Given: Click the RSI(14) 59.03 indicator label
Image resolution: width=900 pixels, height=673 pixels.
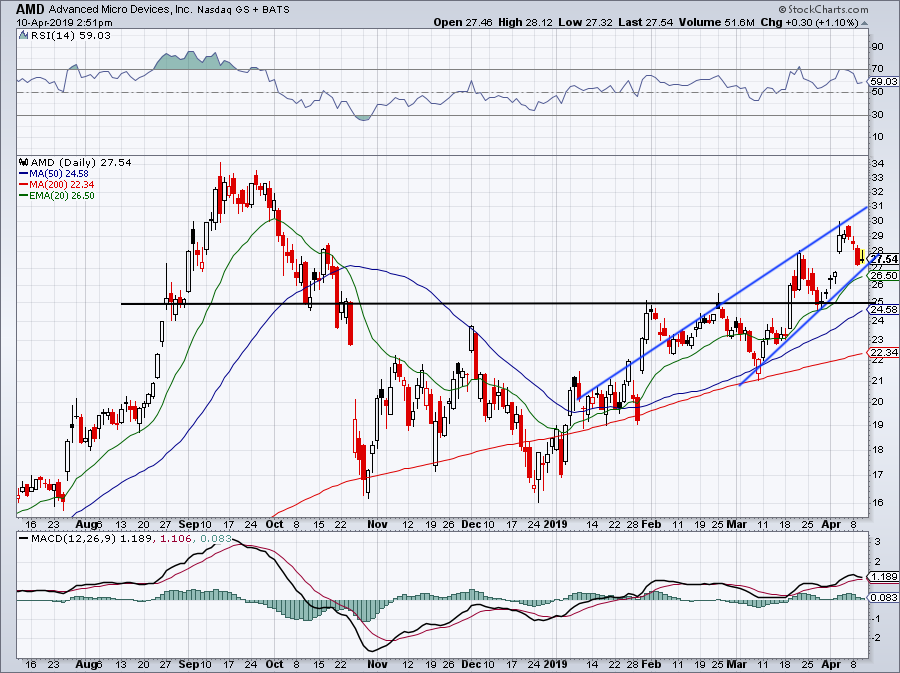Looking at the screenshot, I should click(71, 35).
